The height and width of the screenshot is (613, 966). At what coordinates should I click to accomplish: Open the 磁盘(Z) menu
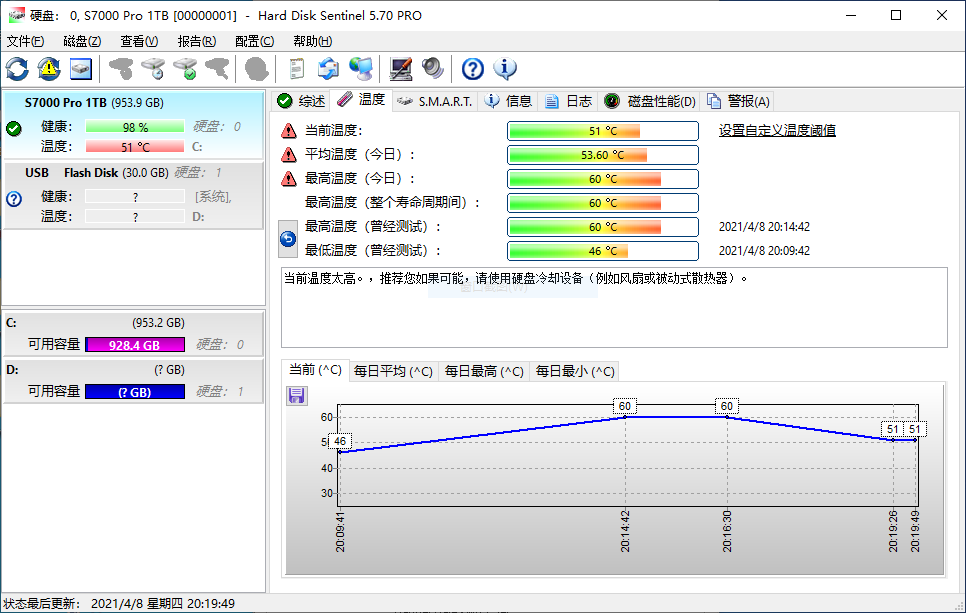(82, 41)
